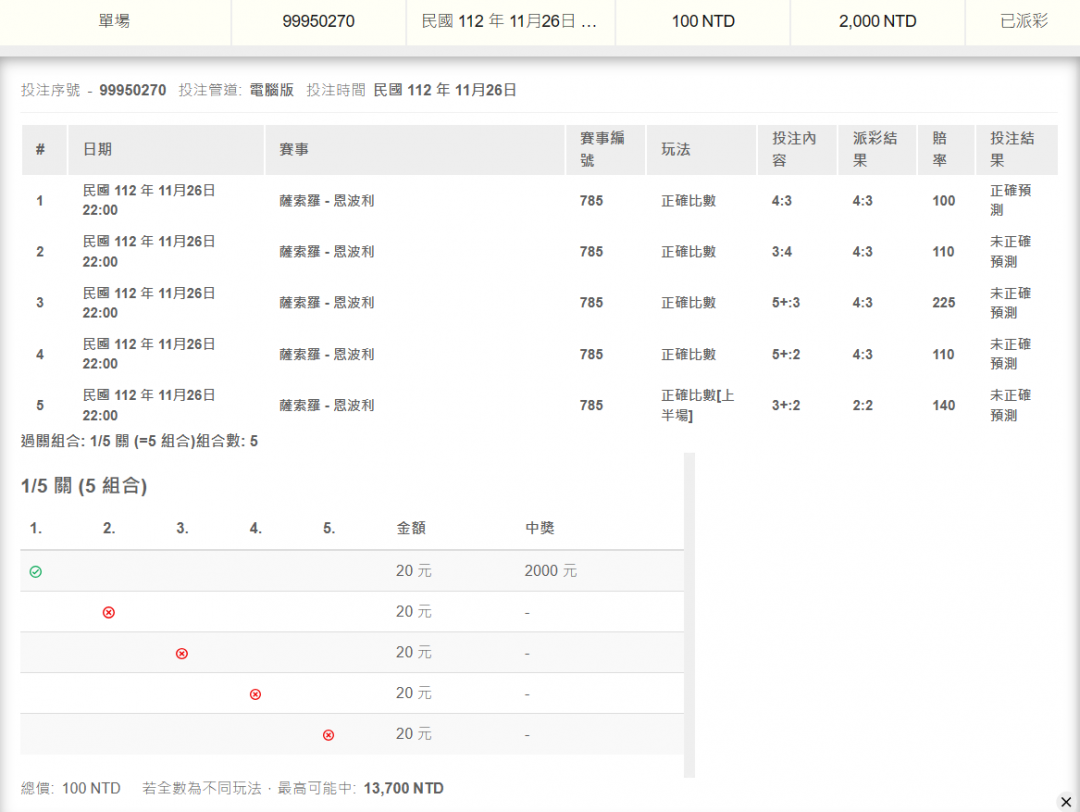Click bet content 5+:2 in row 4
Screen dimensions: 1080x812
click(786, 355)
